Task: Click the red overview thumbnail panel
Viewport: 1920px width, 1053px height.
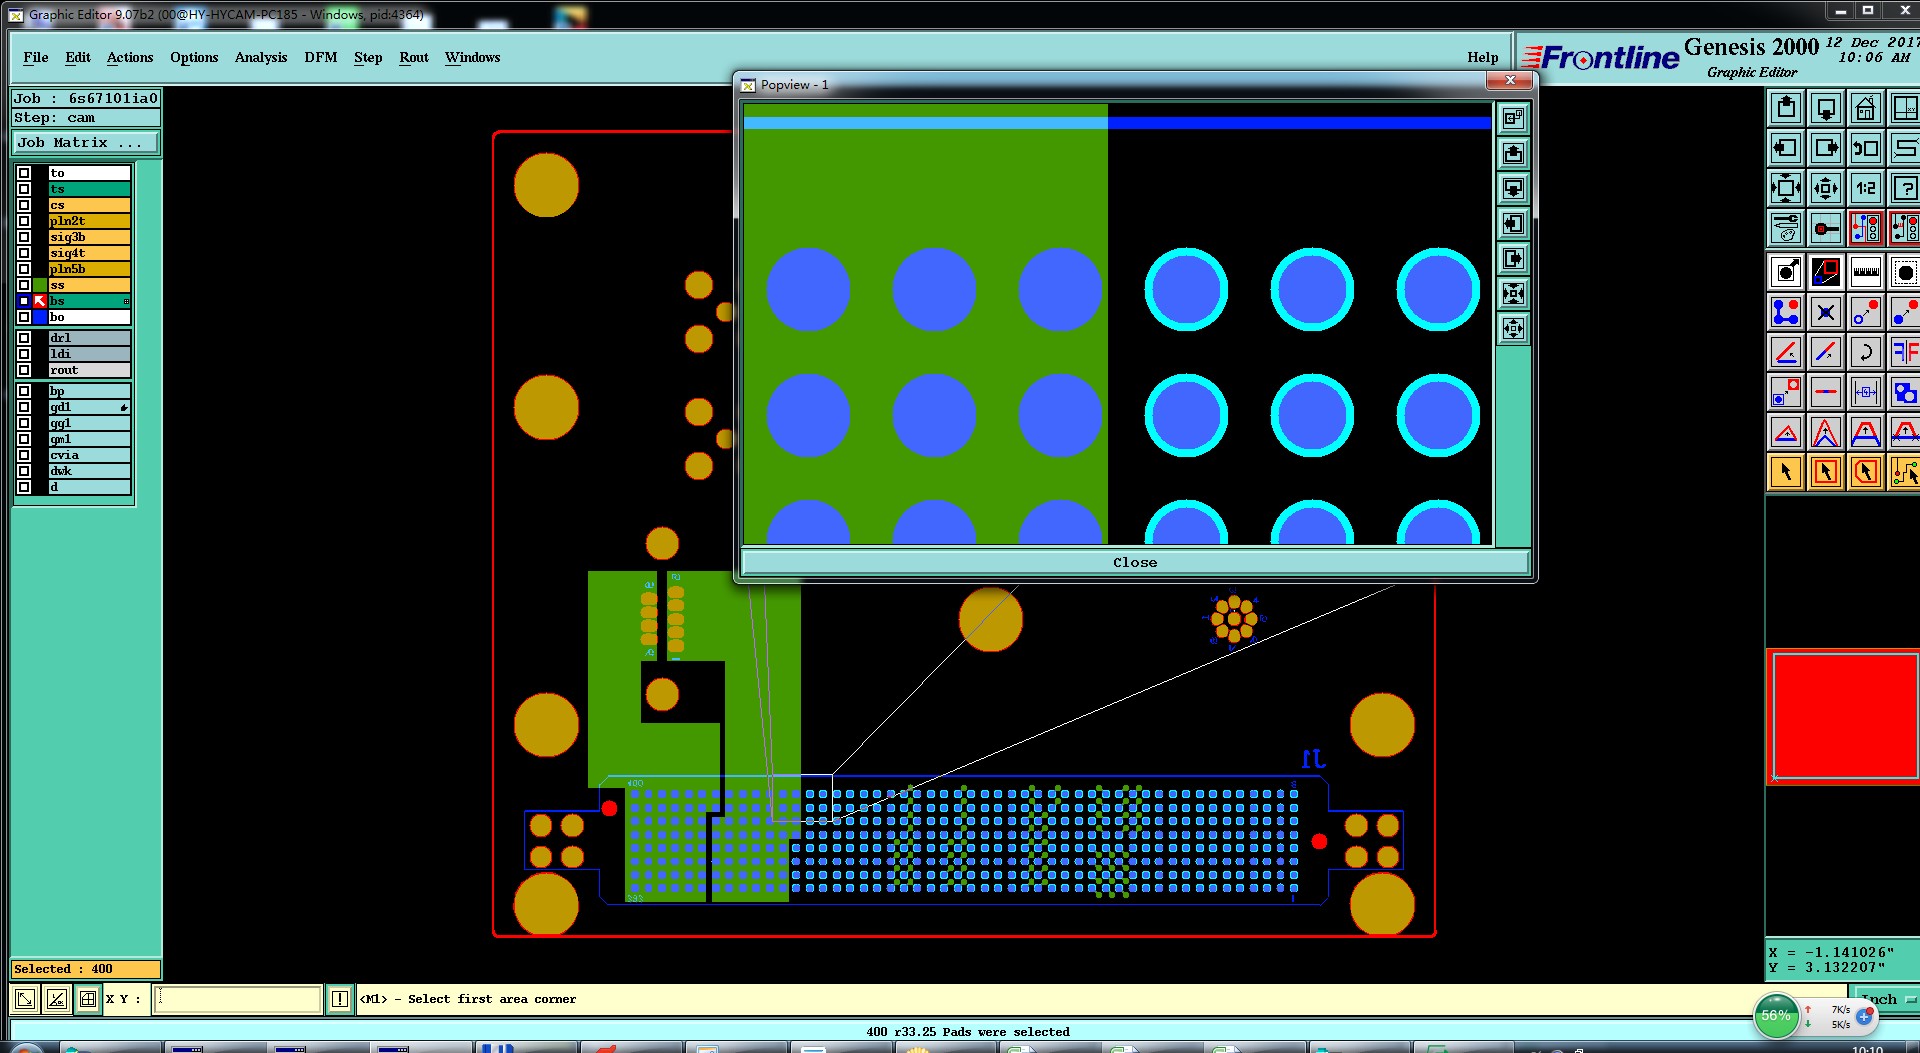Action: pos(1843,717)
